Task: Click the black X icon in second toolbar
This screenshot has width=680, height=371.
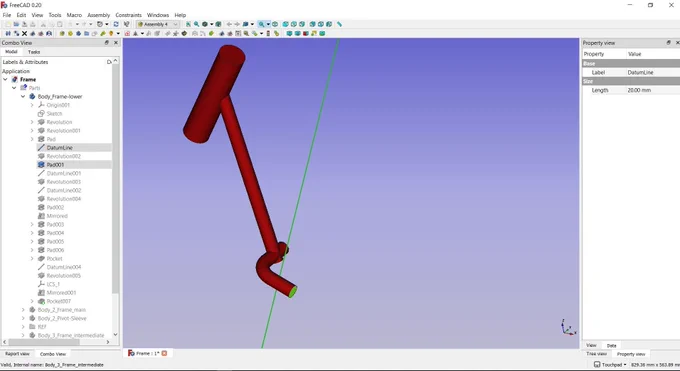Action: (24, 33)
